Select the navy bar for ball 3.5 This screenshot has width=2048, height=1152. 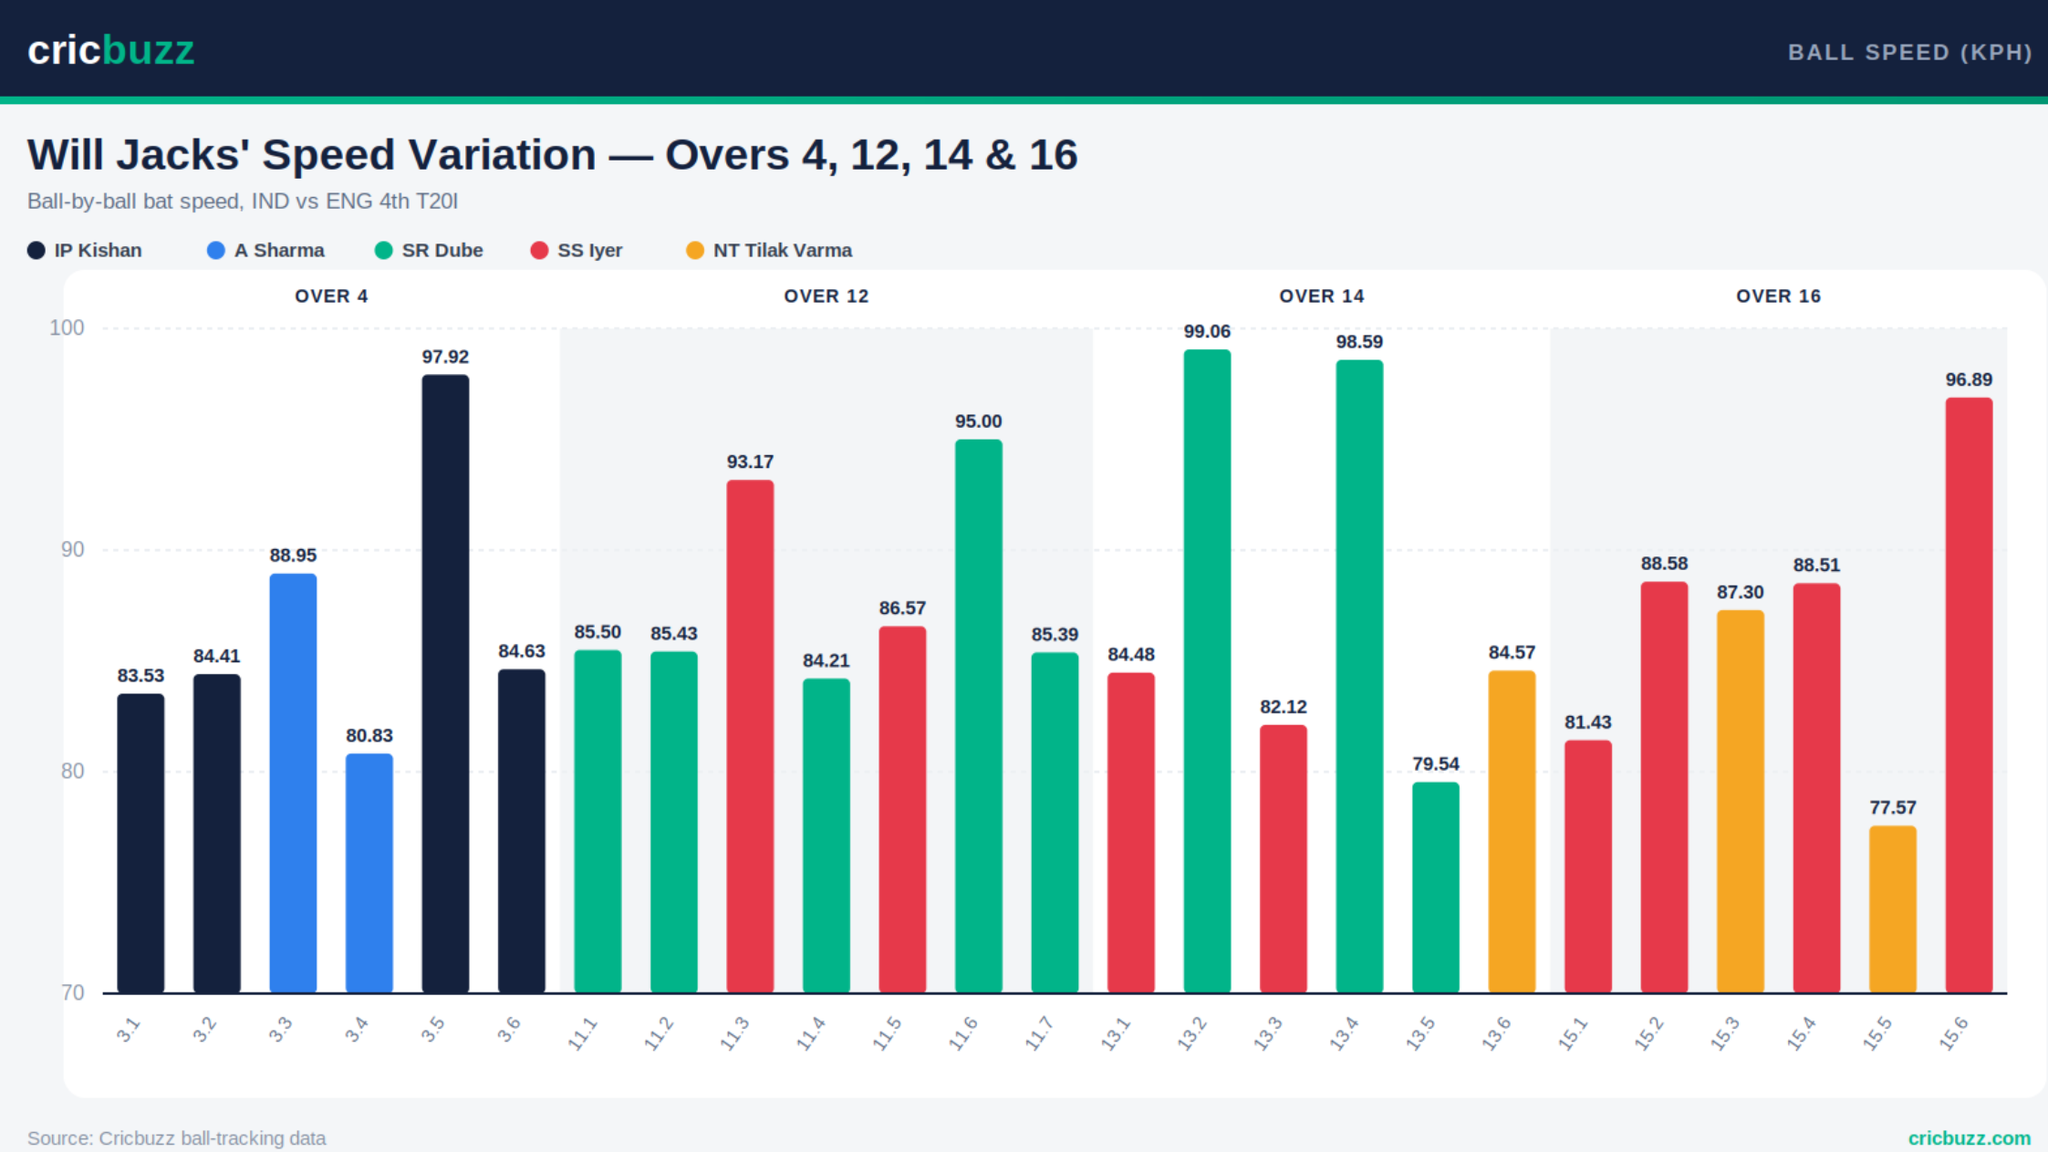pos(445,684)
